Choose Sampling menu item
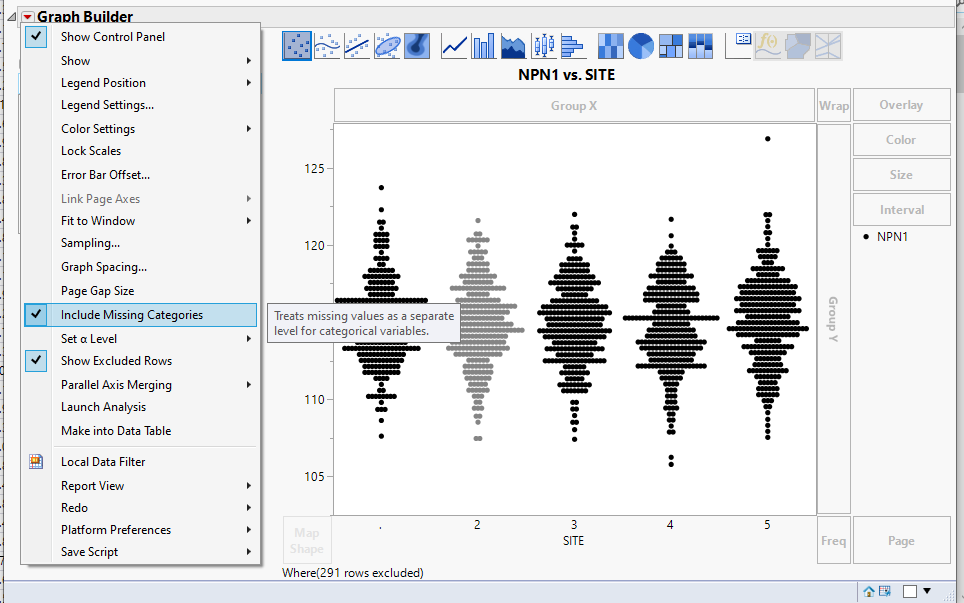Viewport: 964px width, 603px height. (x=141, y=243)
